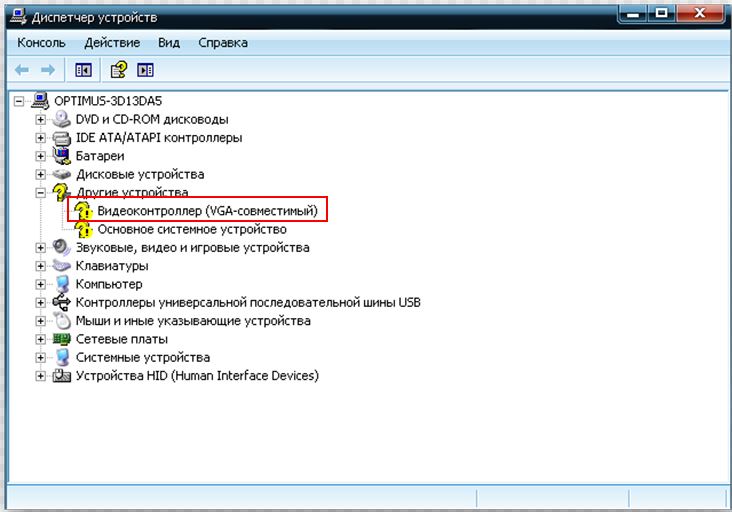Minimize the Диспетчер устройств window

(x=633, y=14)
